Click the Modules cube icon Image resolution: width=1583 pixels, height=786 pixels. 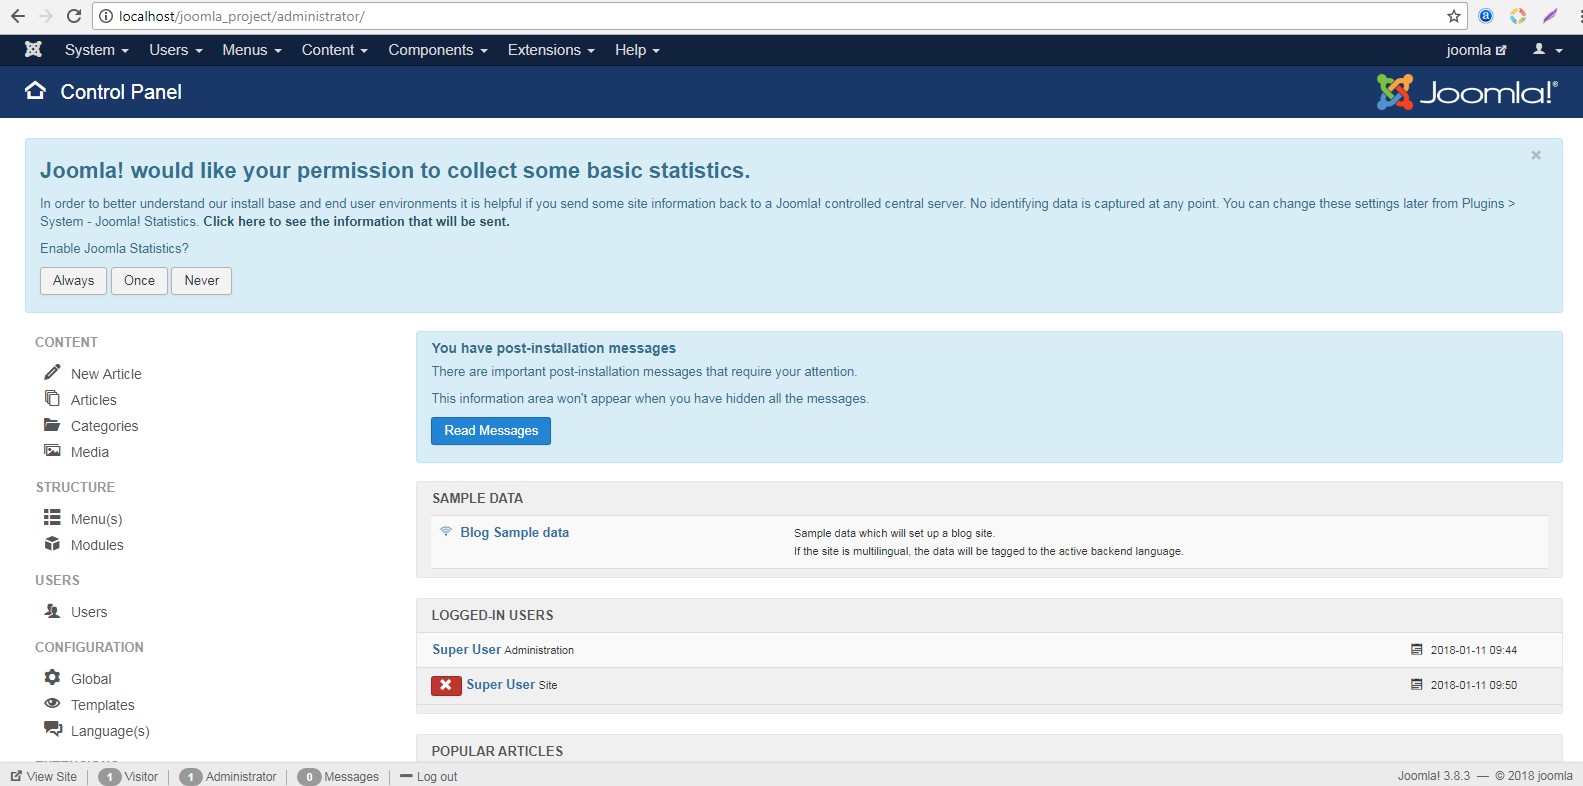52,544
